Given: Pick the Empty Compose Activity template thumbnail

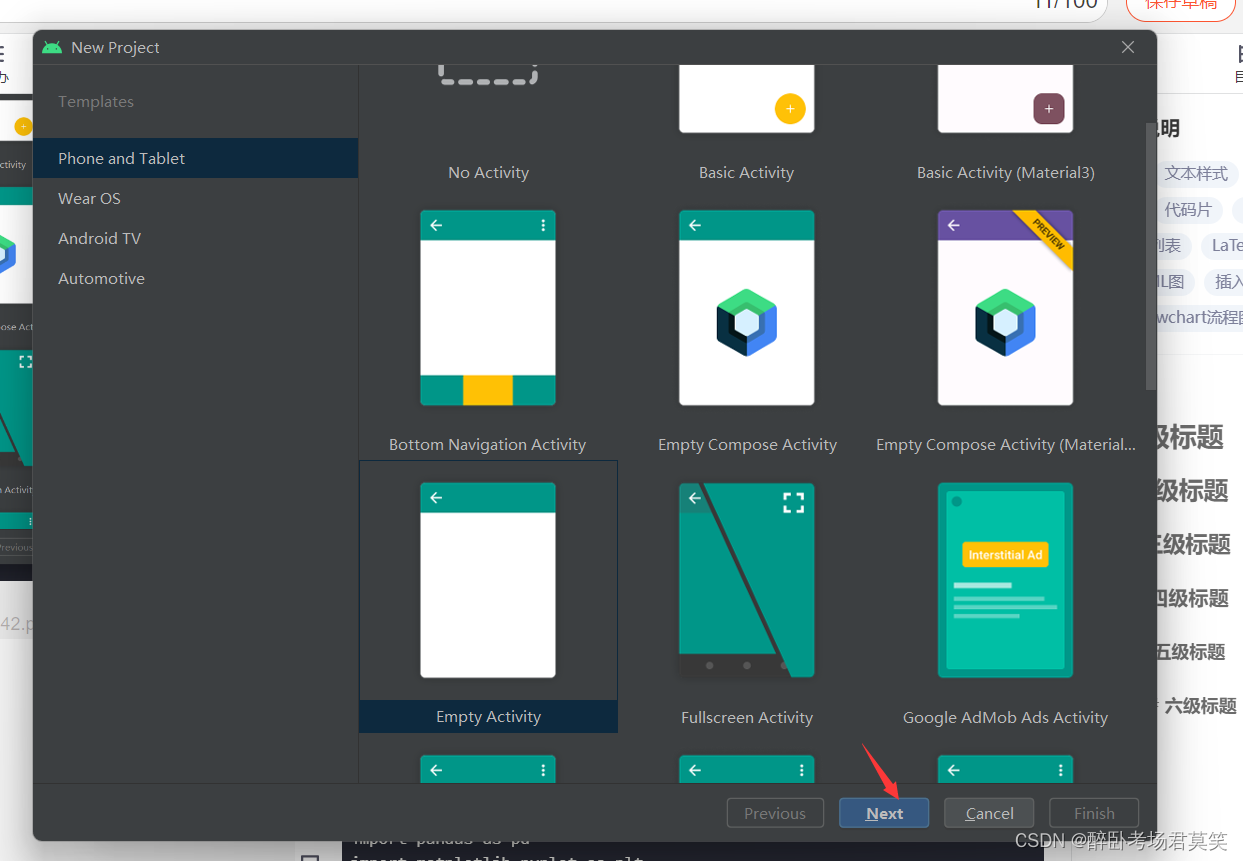Looking at the screenshot, I should [746, 308].
